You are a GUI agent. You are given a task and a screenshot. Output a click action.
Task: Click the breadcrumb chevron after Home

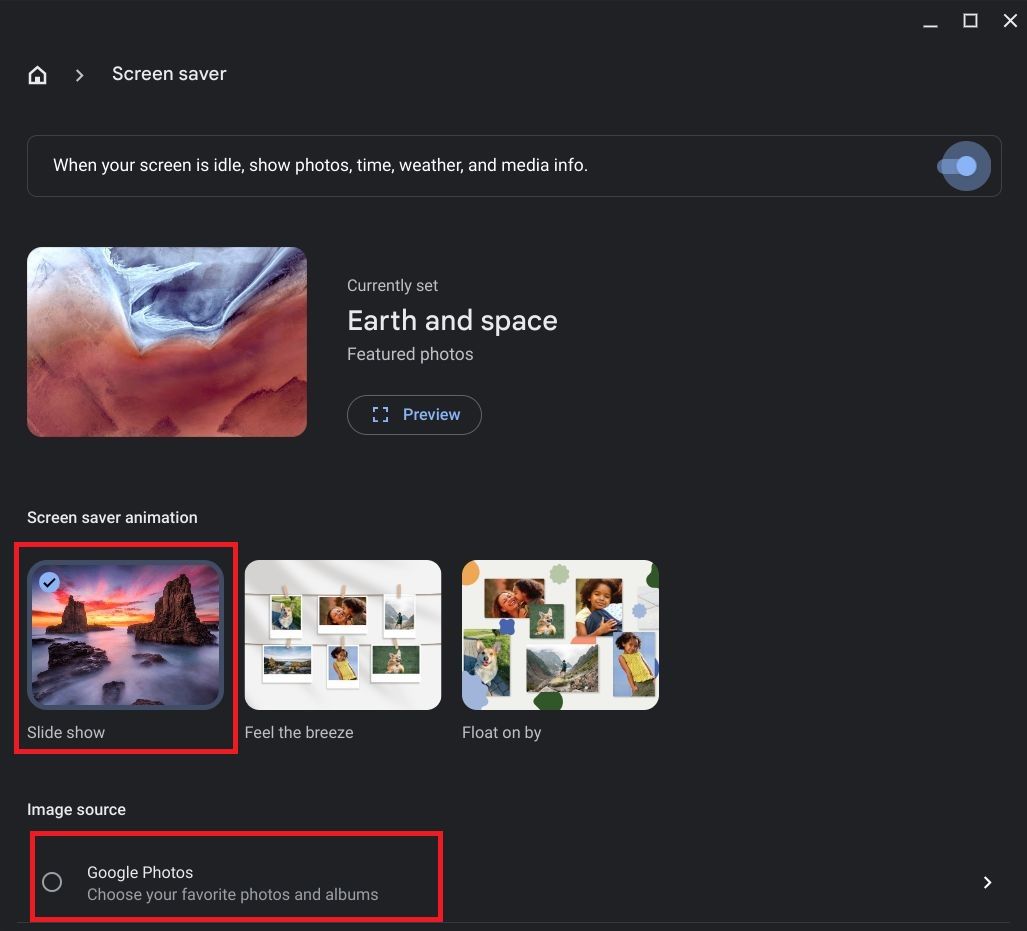click(79, 75)
